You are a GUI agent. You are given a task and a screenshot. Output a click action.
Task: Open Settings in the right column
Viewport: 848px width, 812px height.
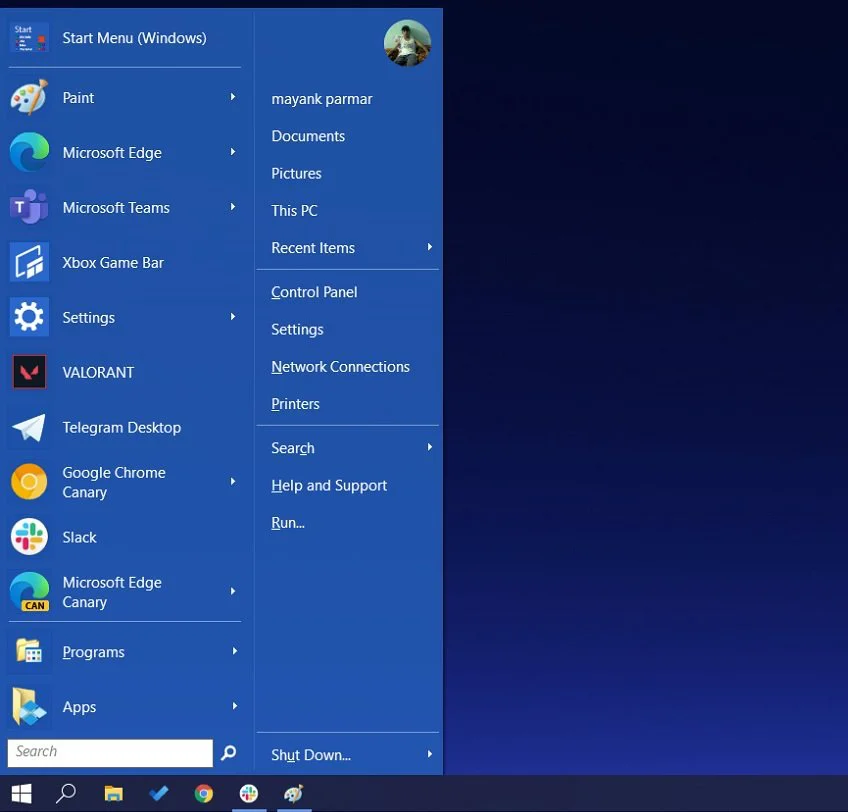(x=297, y=330)
